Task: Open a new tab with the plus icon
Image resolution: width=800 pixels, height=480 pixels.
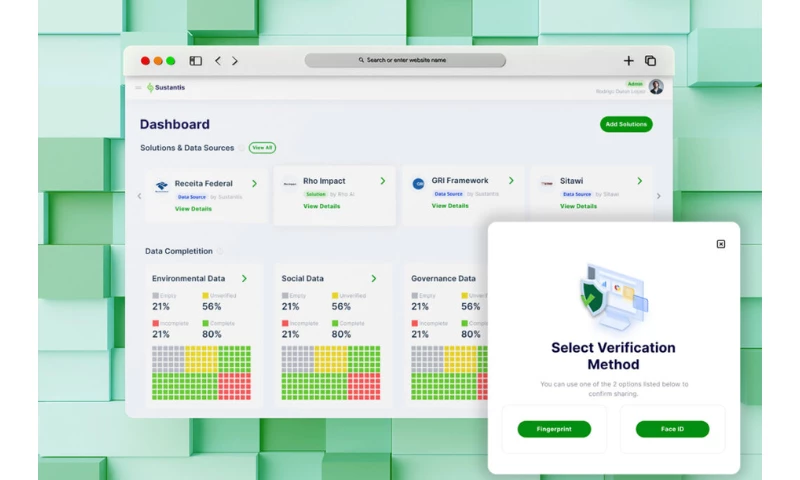Action: tap(629, 61)
